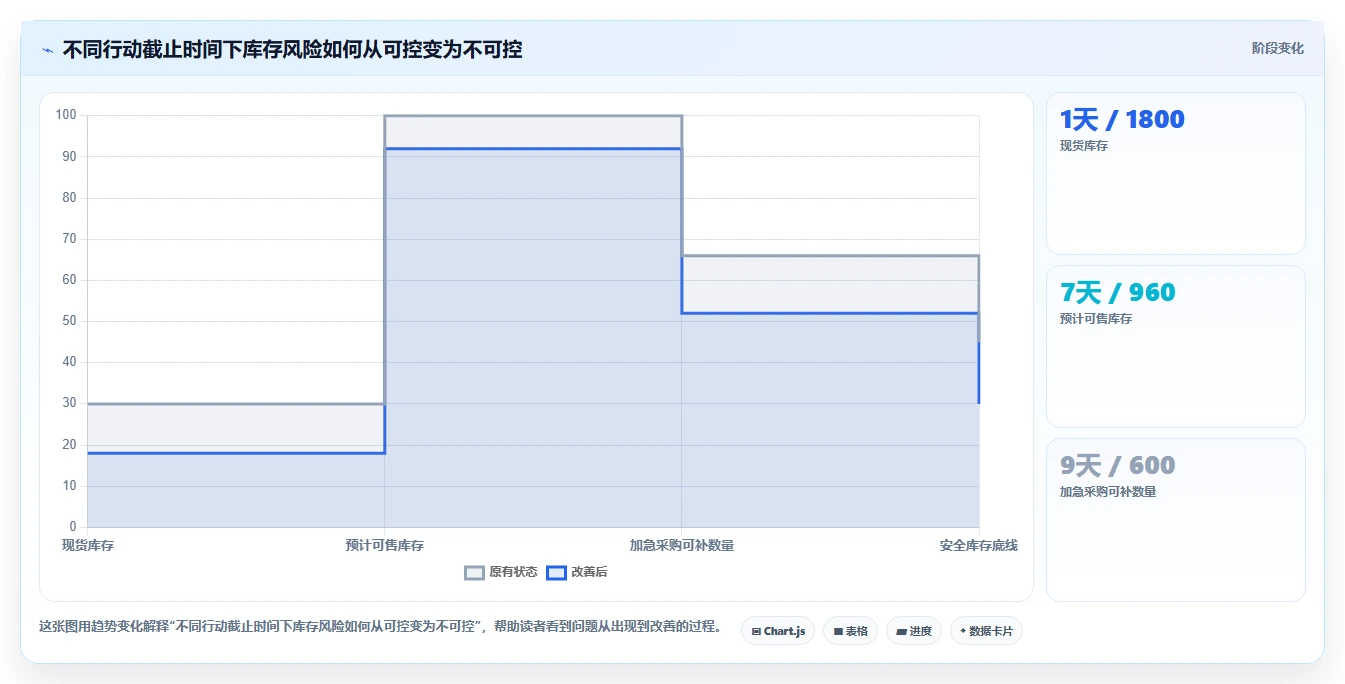This screenshot has height=684, width=1345.
Task: Click the sparkle icon in 数据卡片 chip
Action: click(963, 631)
